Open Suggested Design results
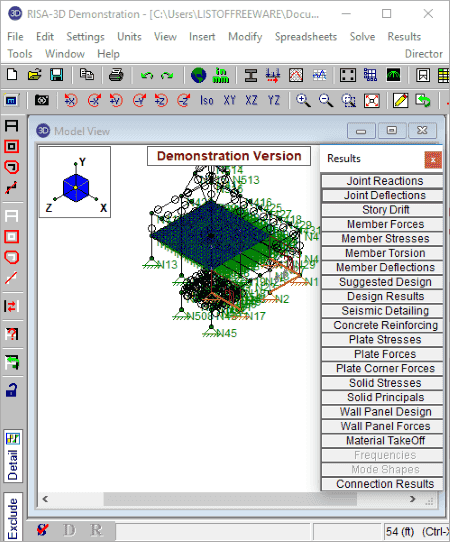450x542 pixels. pos(382,282)
